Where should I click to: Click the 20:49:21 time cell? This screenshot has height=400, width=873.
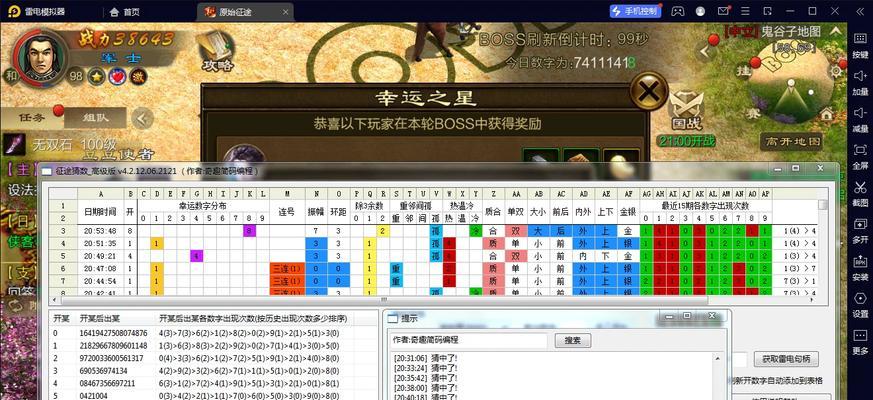[x=101, y=256]
